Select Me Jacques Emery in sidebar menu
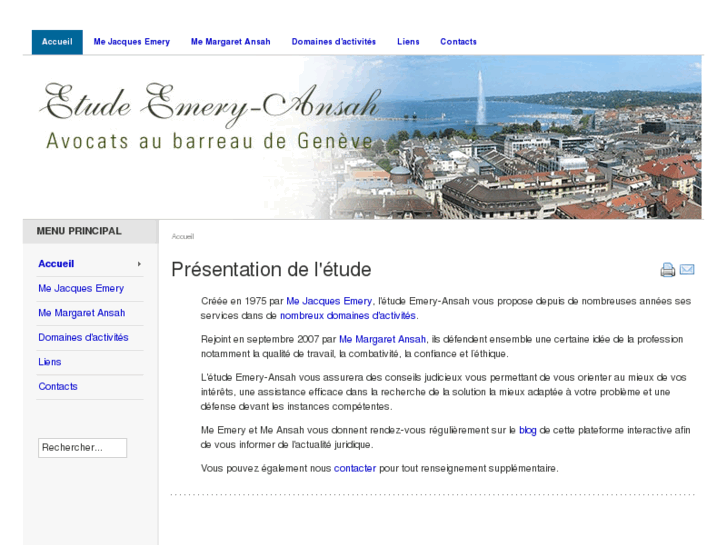Image resolution: width=727 pixels, height=545 pixels. pyautogui.click(x=81, y=289)
